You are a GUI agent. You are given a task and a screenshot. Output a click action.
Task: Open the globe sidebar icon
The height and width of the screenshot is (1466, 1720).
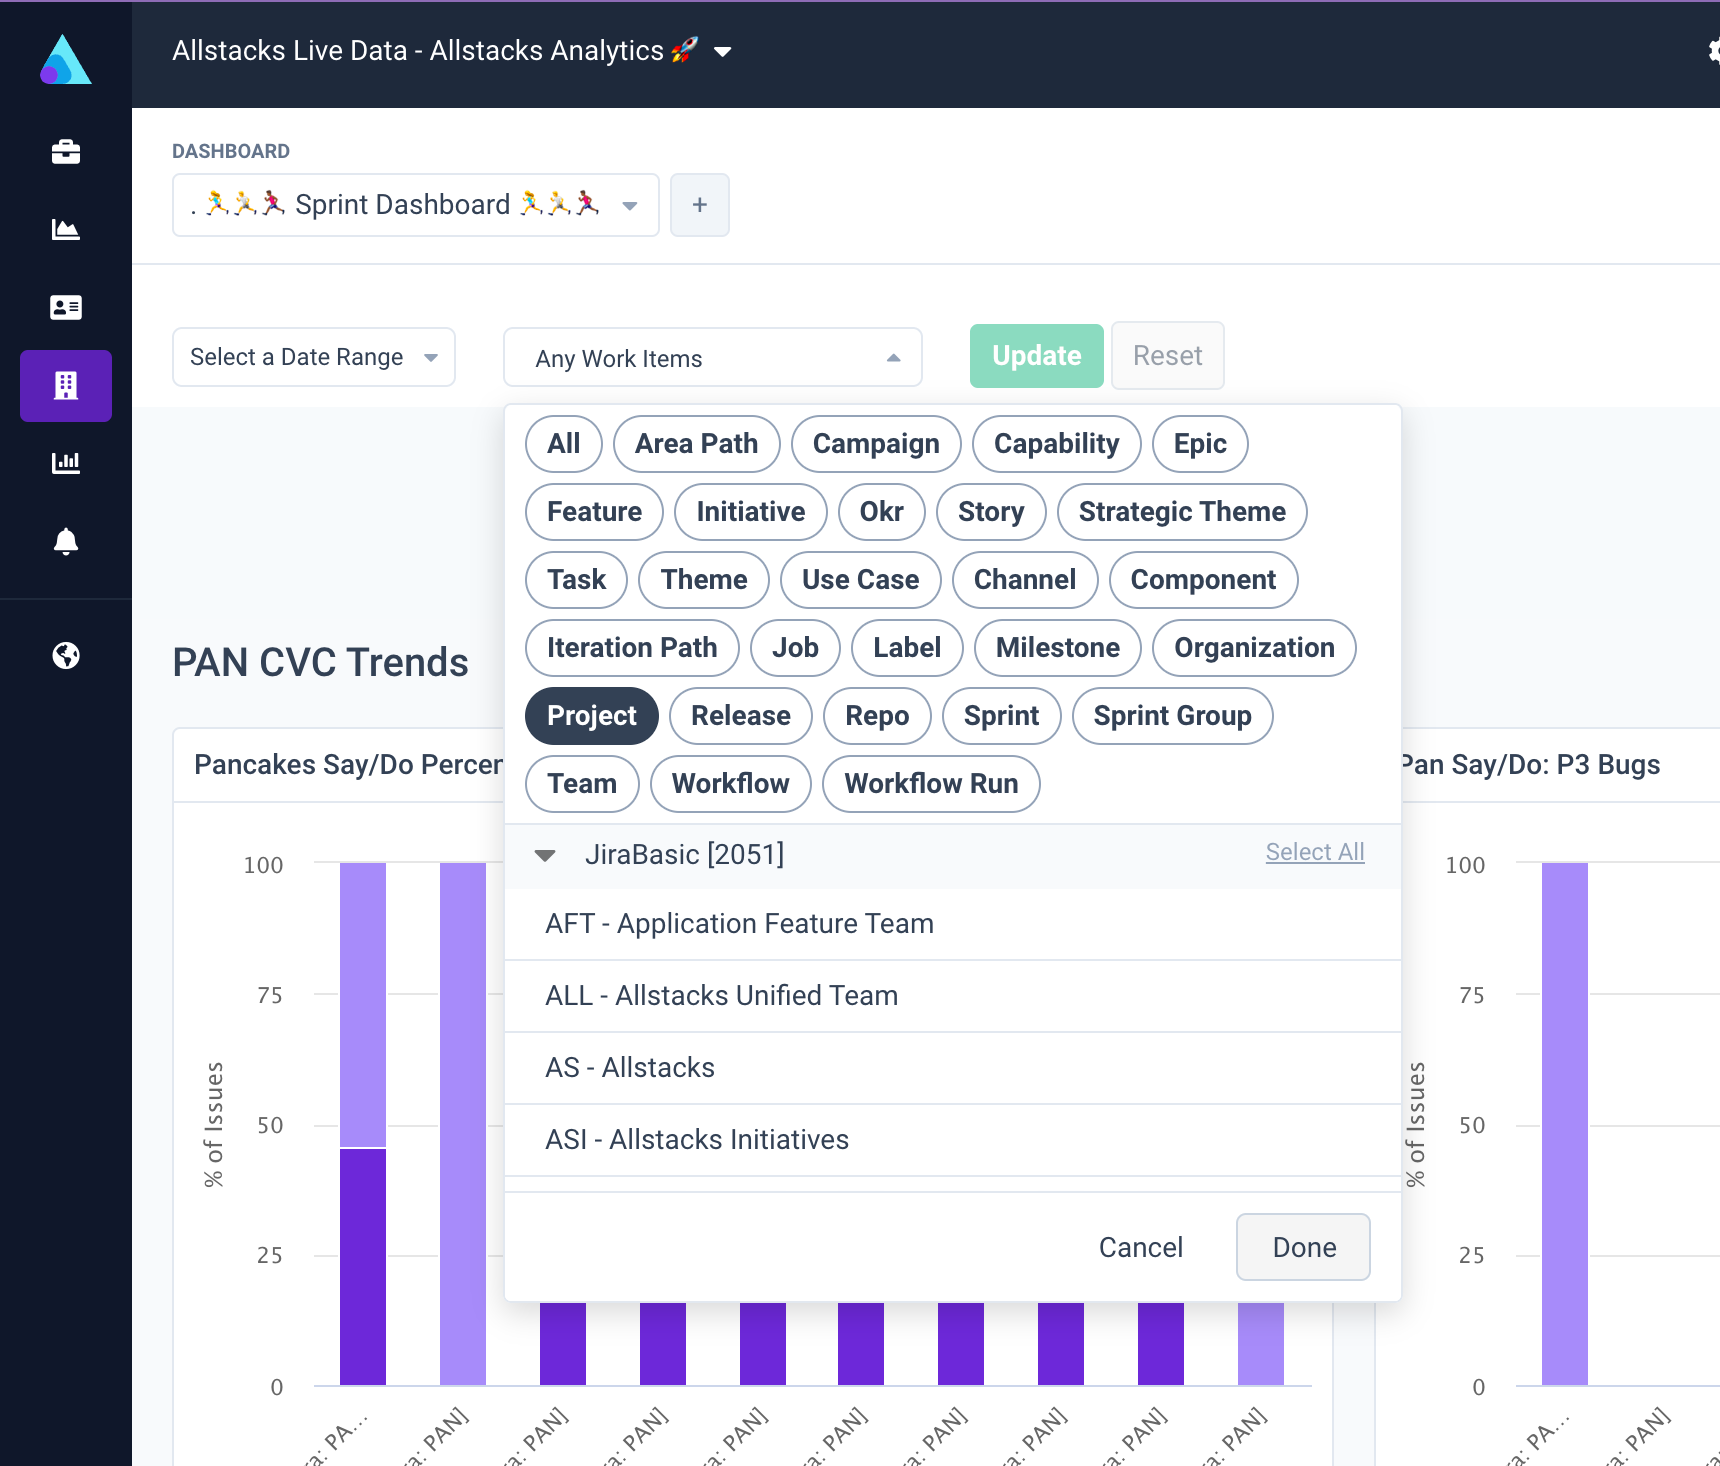click(66, 656)
